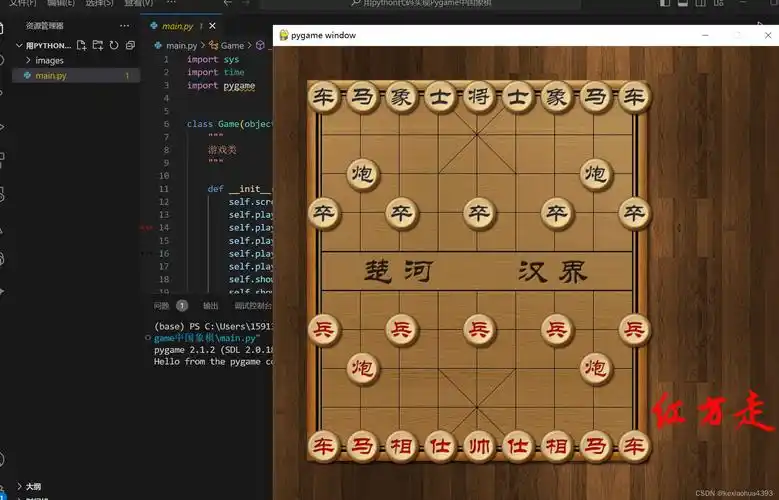Image resolution: width=779 pixels, height=500 pixels.
Task: Click terminal line 'pygame 2.1.2 (SDL'
Action: 214,350
